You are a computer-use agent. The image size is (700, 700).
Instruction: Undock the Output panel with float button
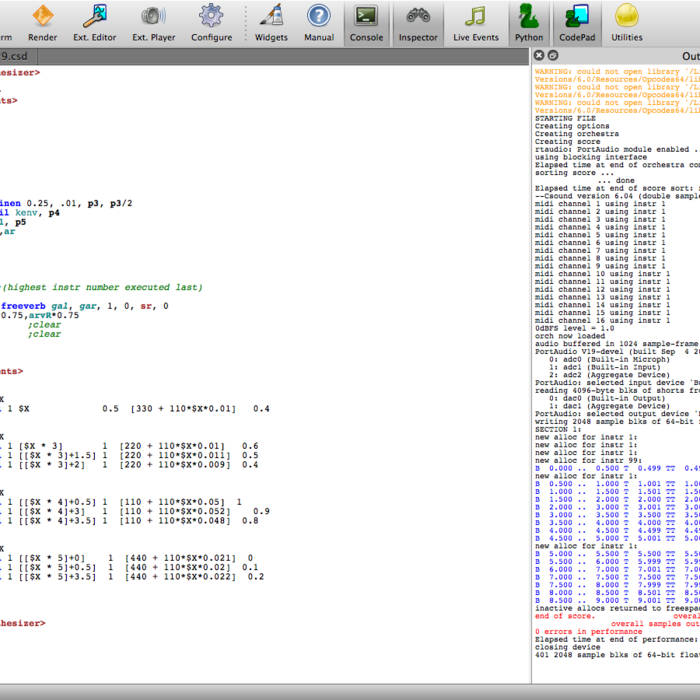pyautogui.click(x=553, y=56)
